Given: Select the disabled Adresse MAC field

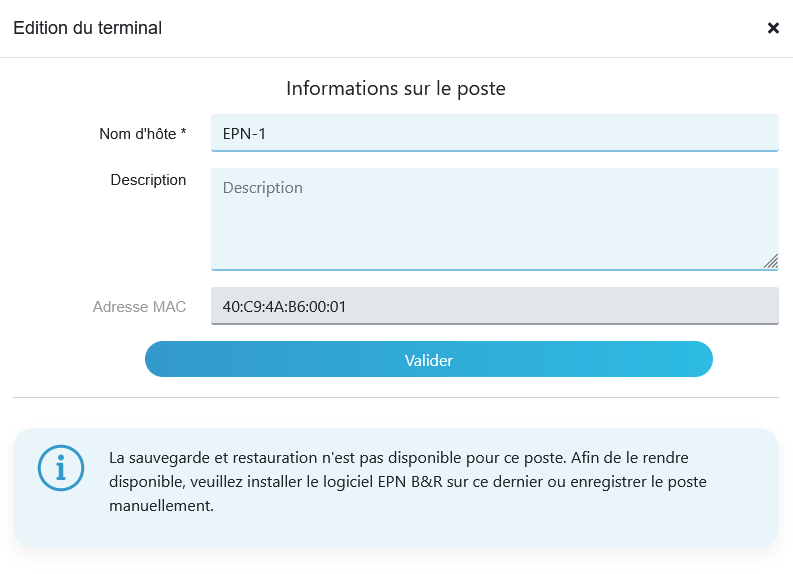Looking at the screenshot, I should point(495,306).
